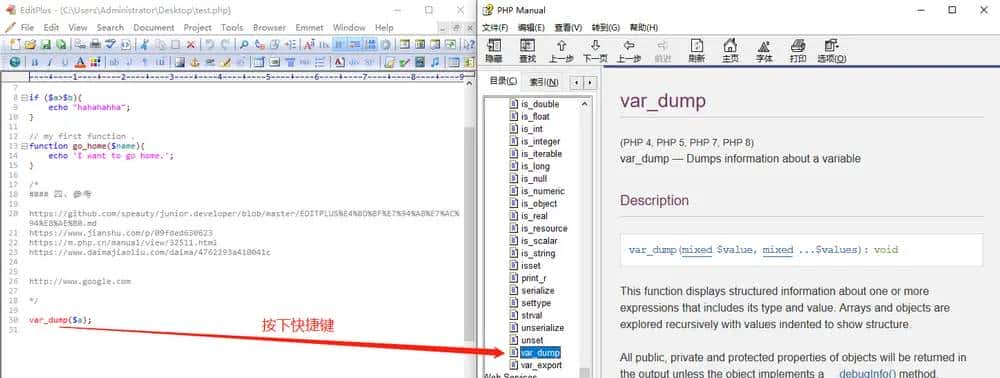This screenshot has height=378, width=1000.
Task: Print the page with 打印 button
Action: (798, 51)
